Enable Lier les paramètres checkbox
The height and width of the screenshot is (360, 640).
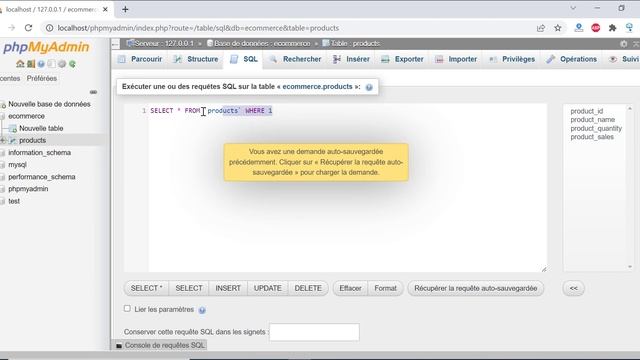(127, 309)
